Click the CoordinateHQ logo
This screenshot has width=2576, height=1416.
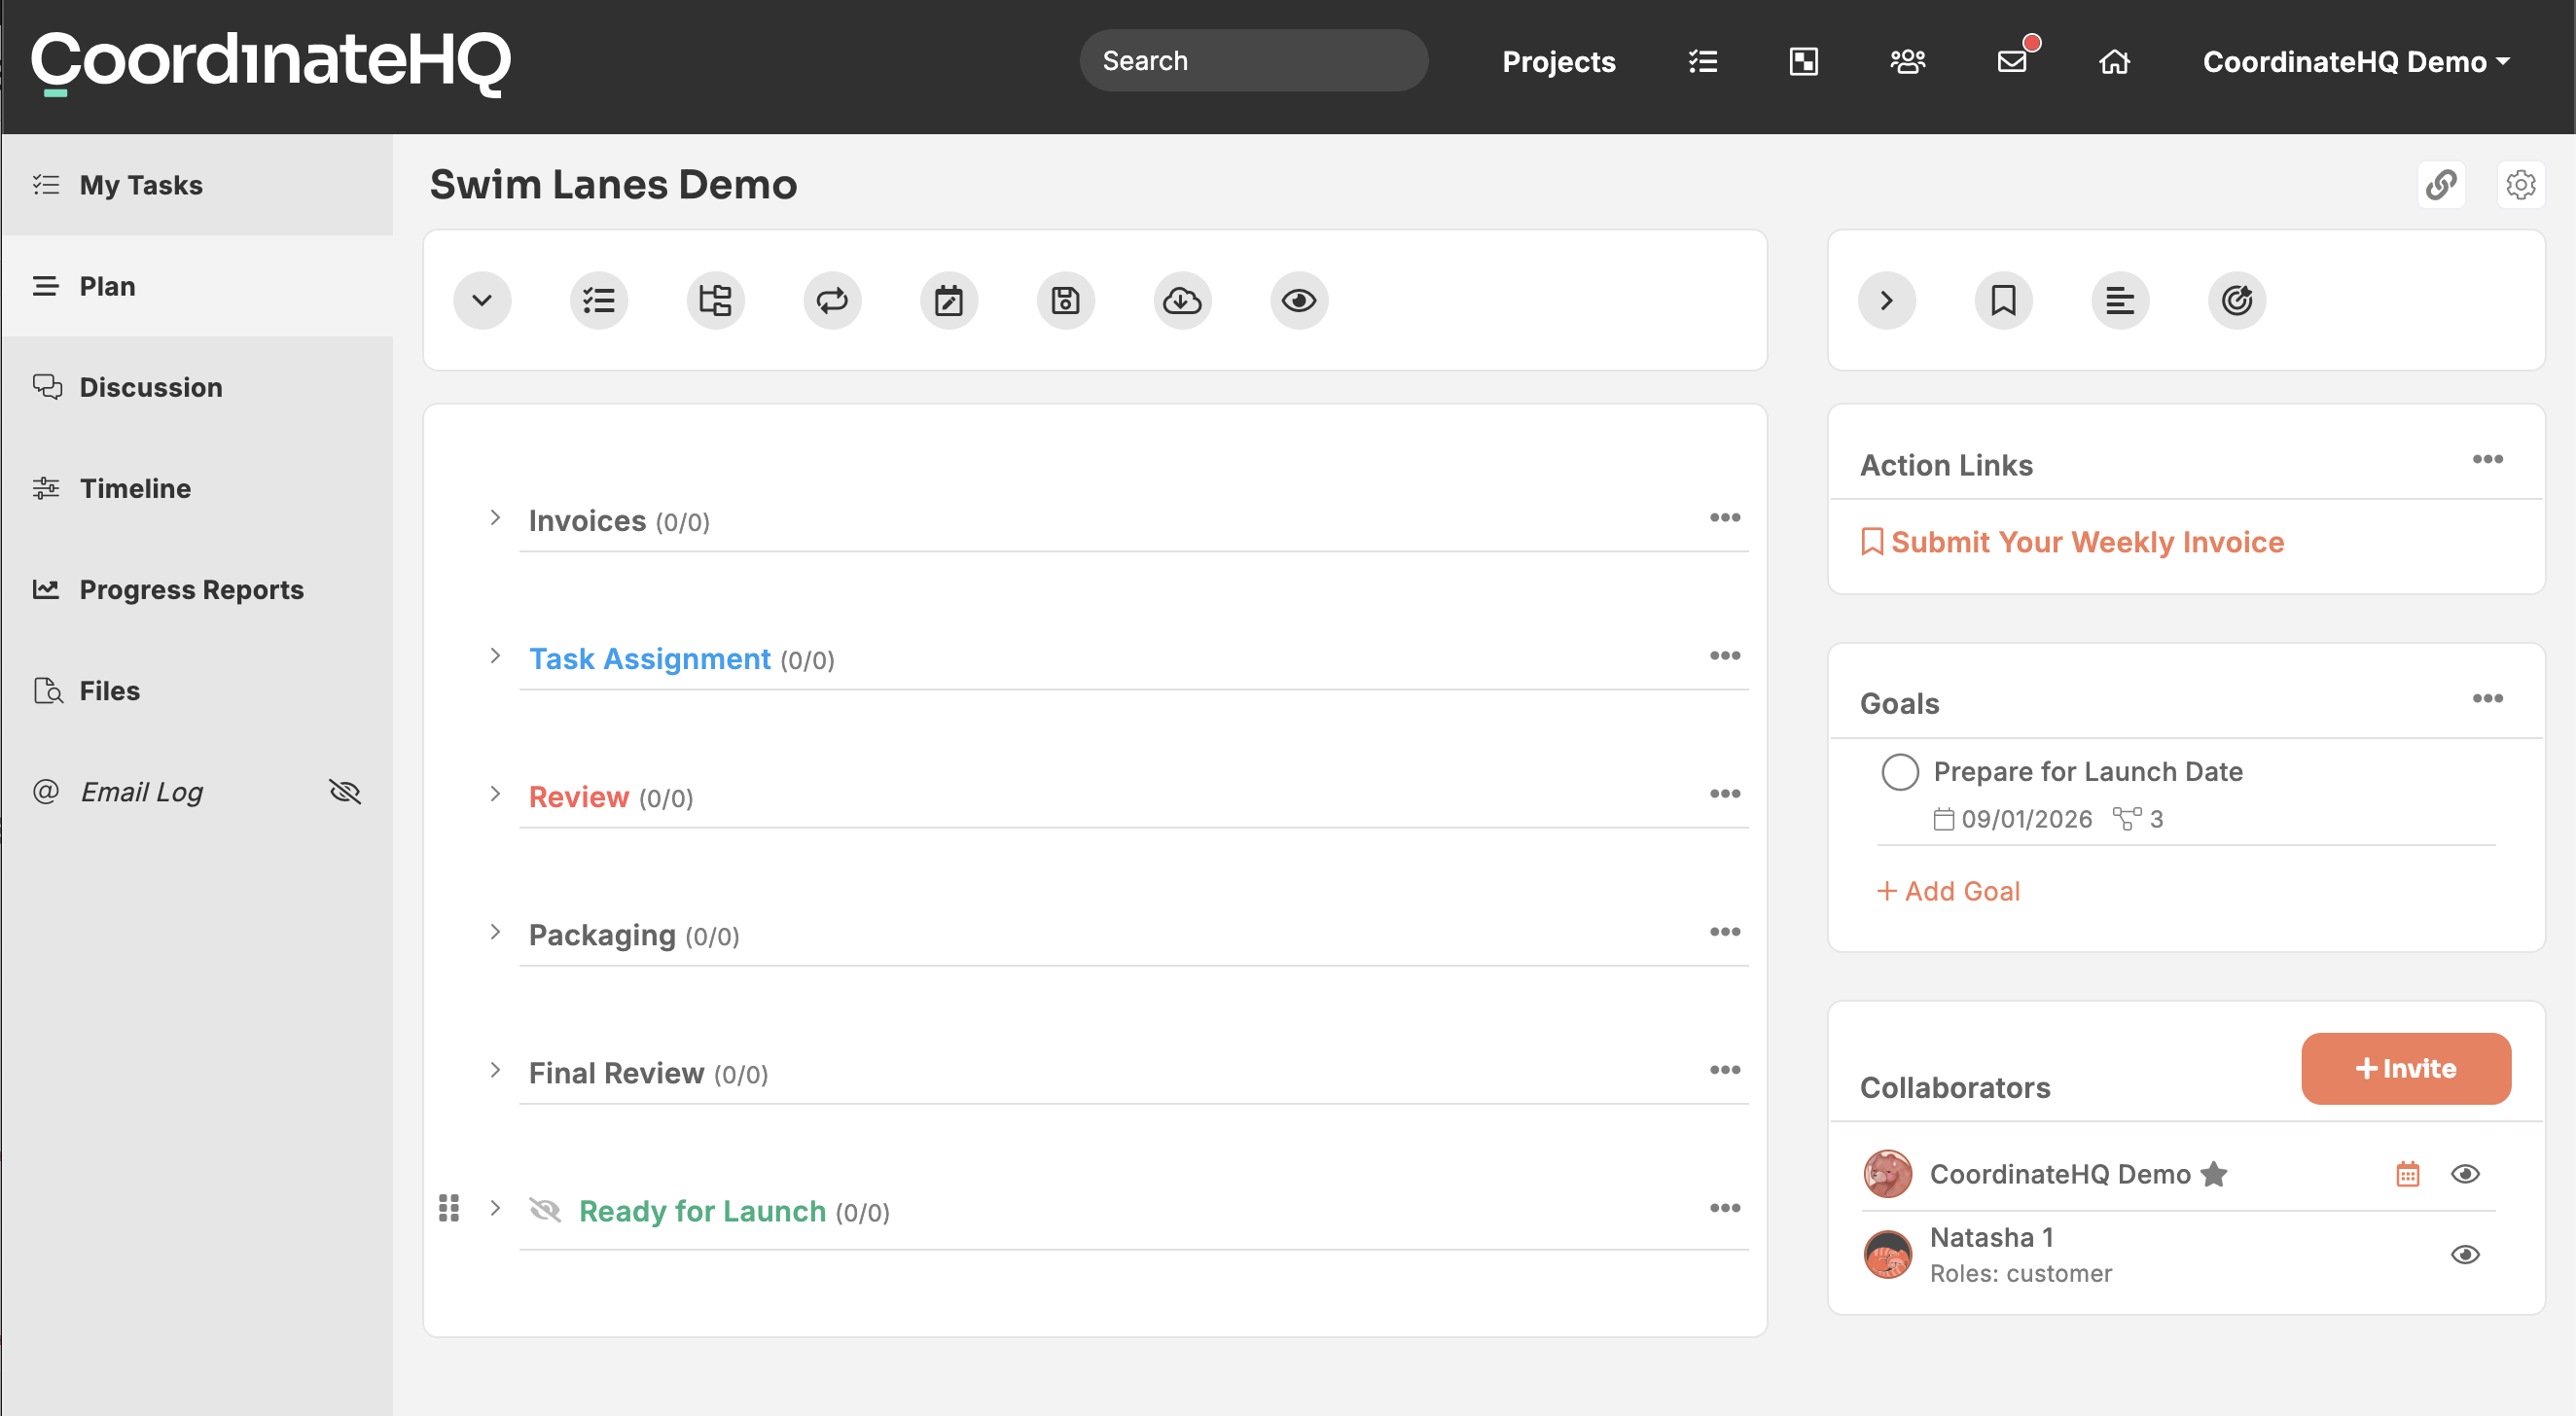click(x=271, y=62)
